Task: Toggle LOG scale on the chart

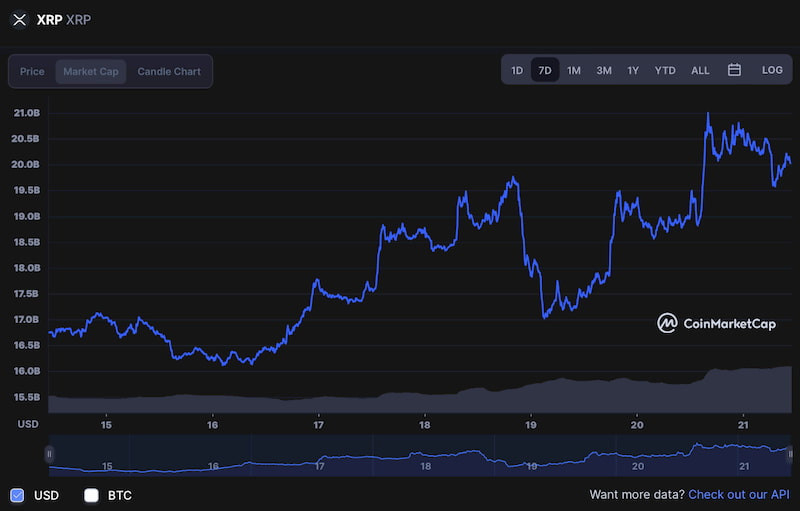Action: (772, 70)
